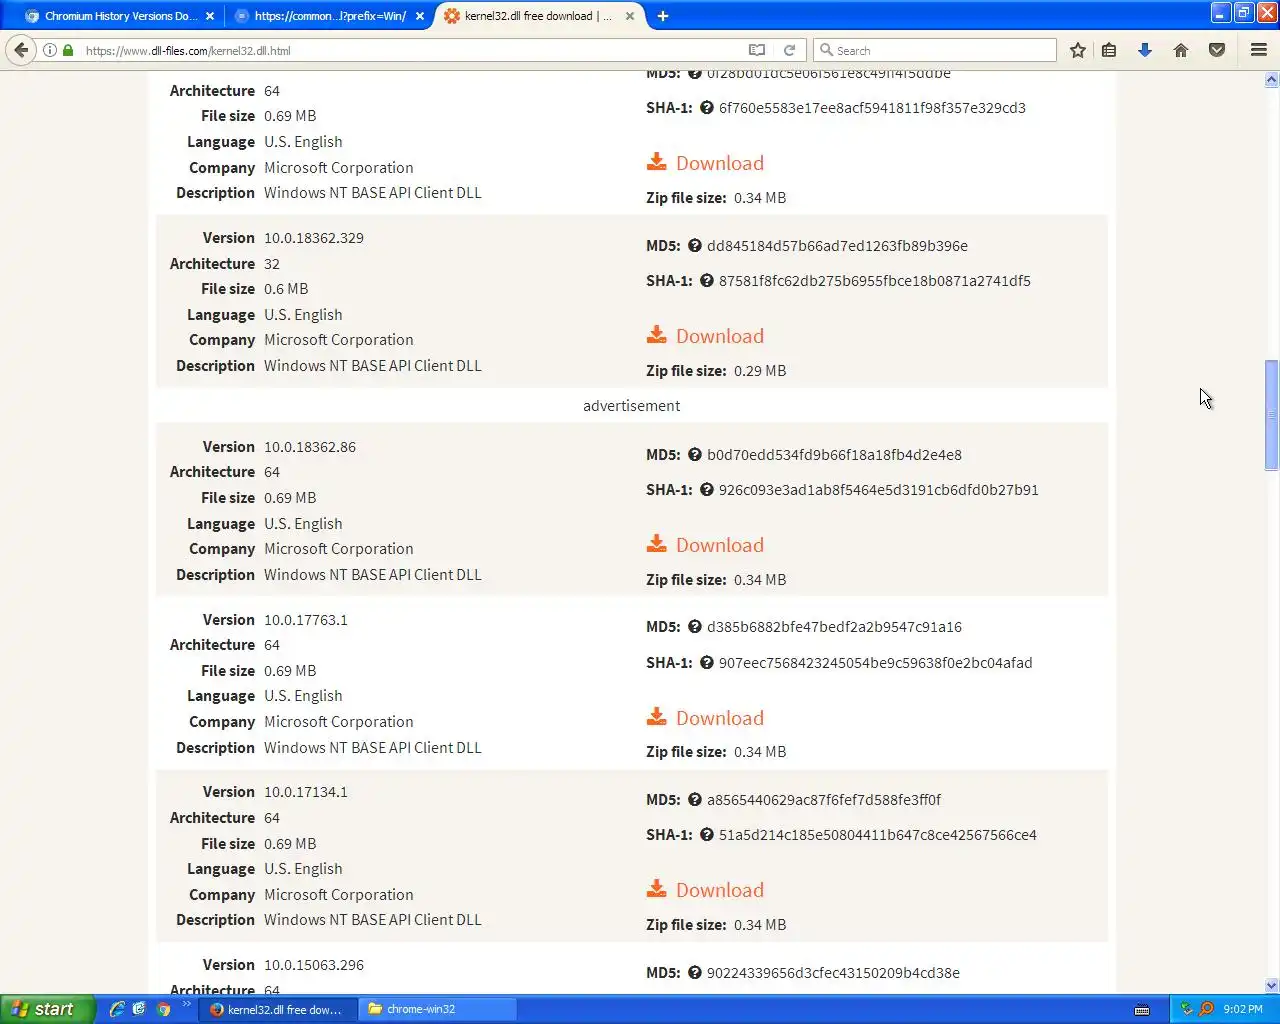
Task: Close the https://common prefix=Win tab
Action: 420,16
